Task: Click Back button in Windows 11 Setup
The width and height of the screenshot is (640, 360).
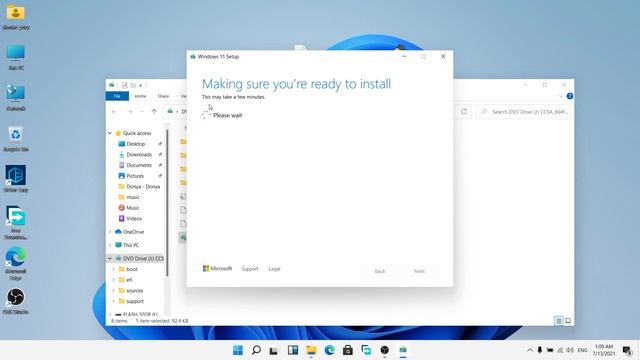Action: (x=380, y=271)
